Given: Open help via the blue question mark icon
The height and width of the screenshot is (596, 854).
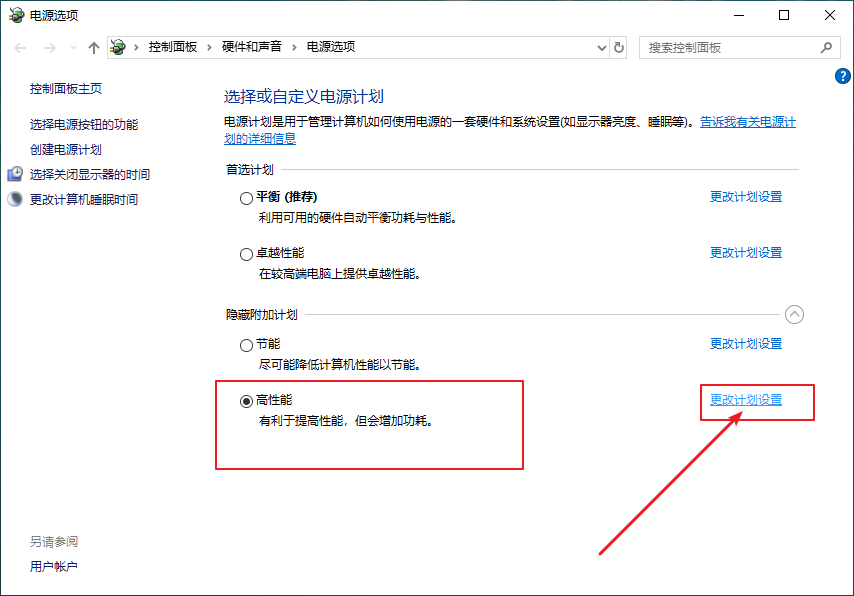Looking at the screenshot, I should 843,76.
